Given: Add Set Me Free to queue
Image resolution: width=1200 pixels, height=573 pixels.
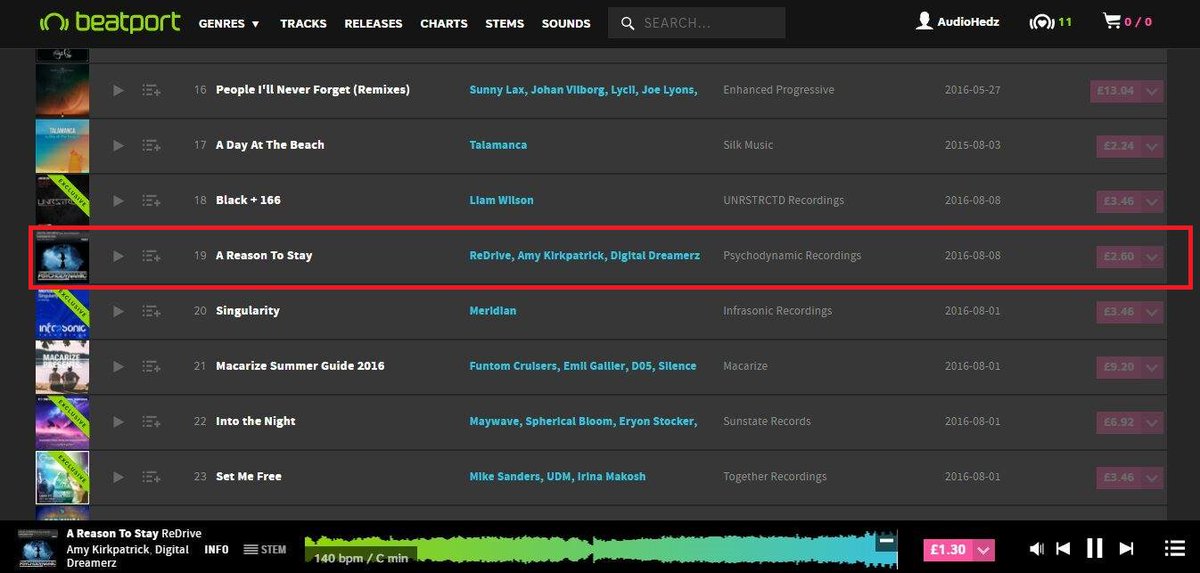Looking at the screenshot, I should tap(151, 477).
